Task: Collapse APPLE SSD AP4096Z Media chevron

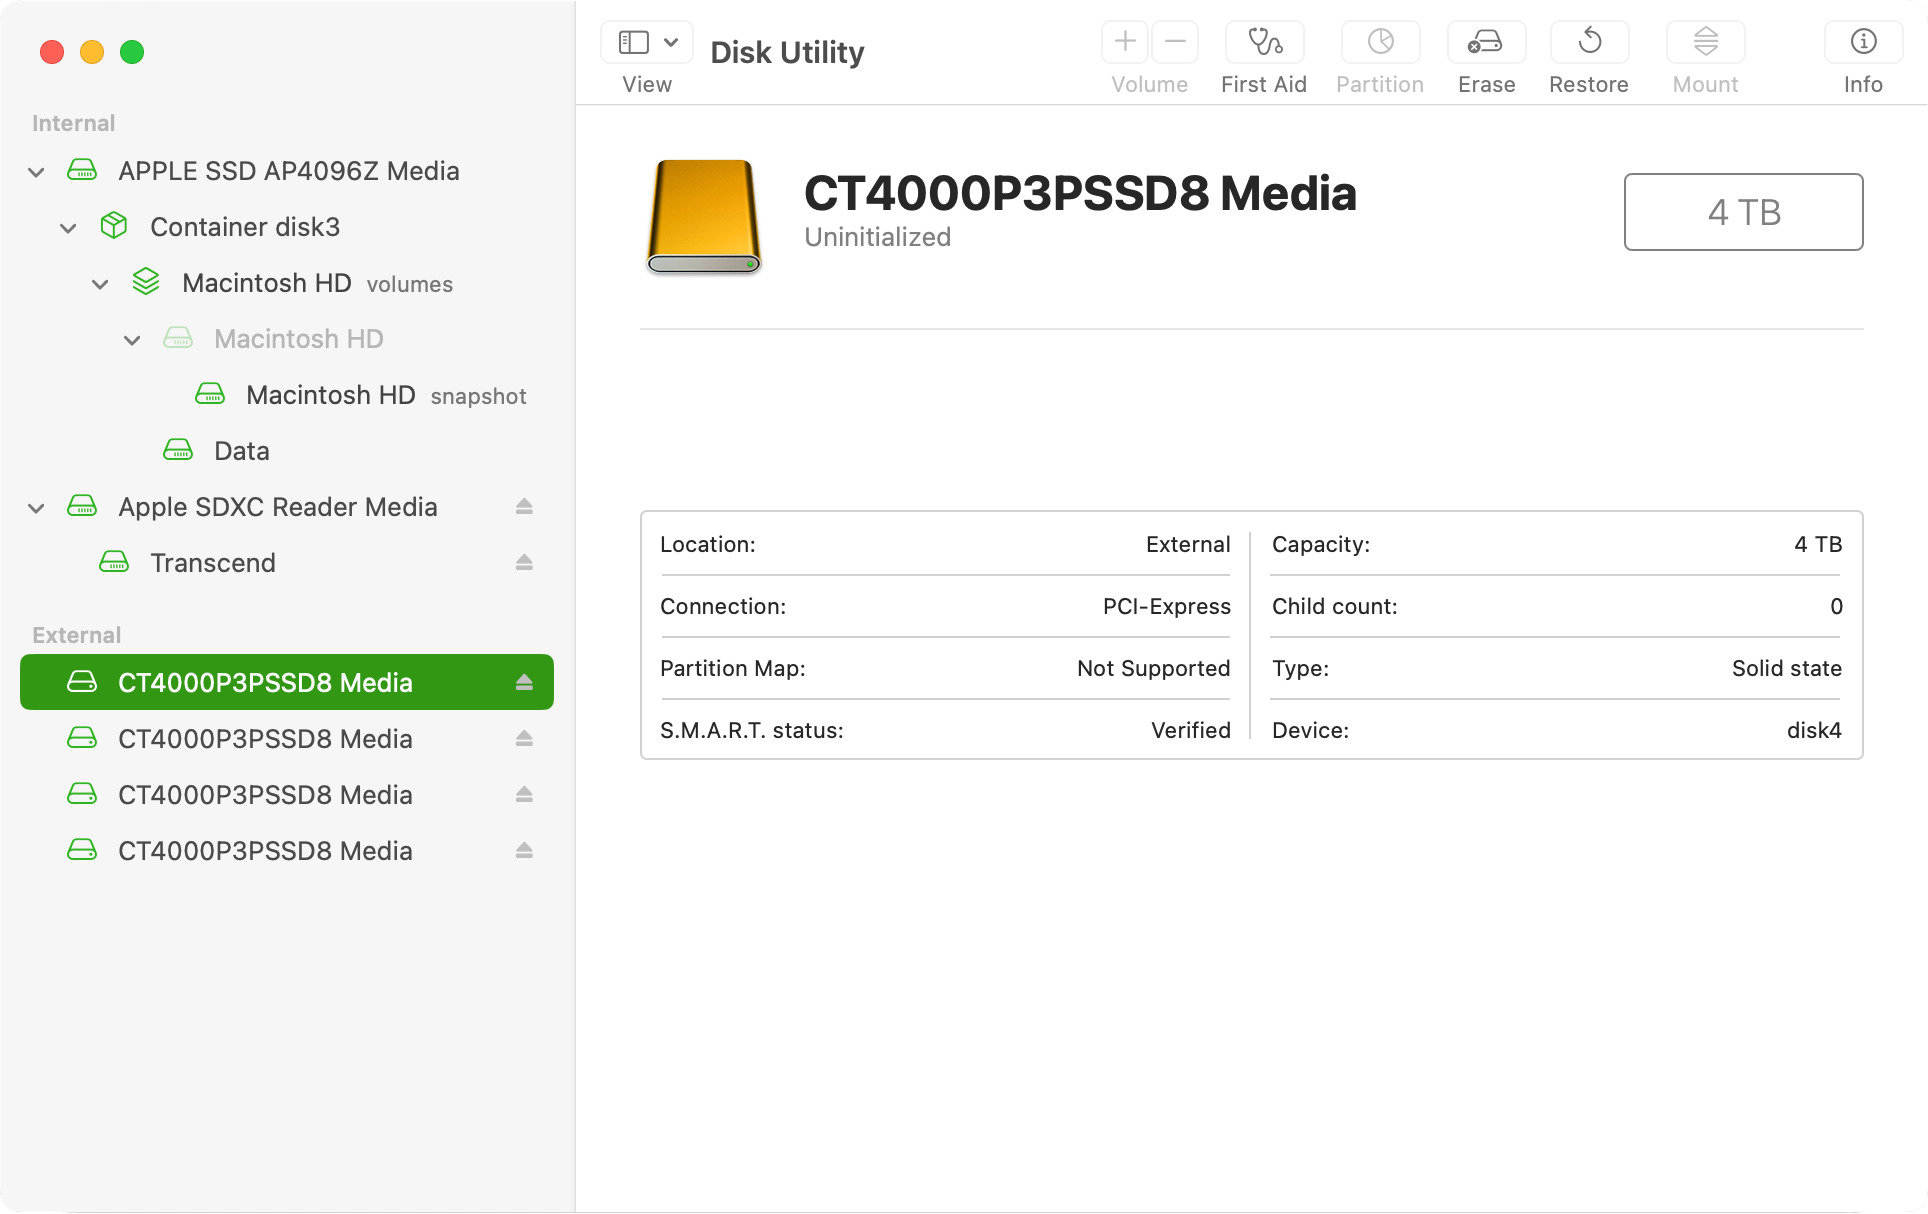Action: pyautogui.click(x=36, y=172)
